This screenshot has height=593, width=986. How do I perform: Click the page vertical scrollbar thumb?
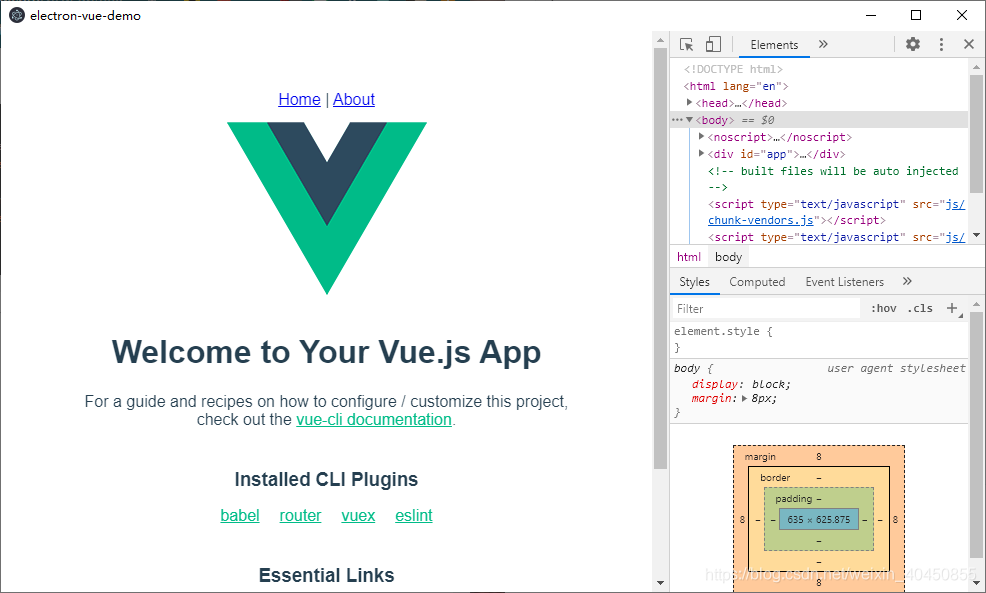tap(660, 258)
